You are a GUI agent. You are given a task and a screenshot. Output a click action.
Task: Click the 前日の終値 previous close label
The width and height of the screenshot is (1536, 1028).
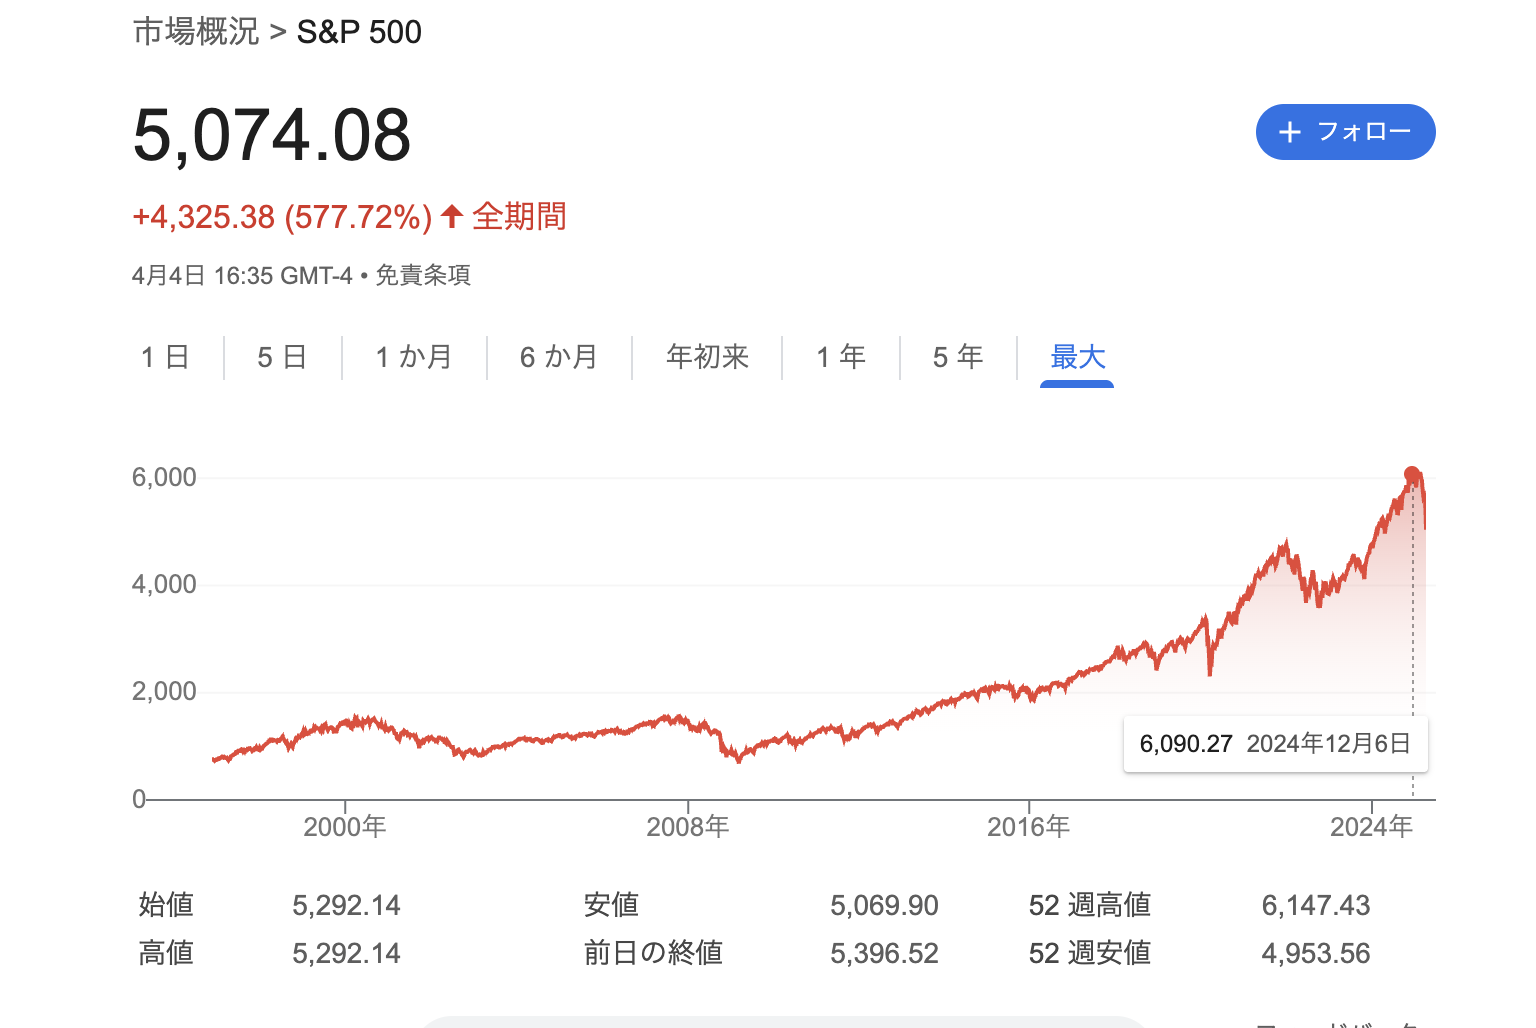pos(653,953)
